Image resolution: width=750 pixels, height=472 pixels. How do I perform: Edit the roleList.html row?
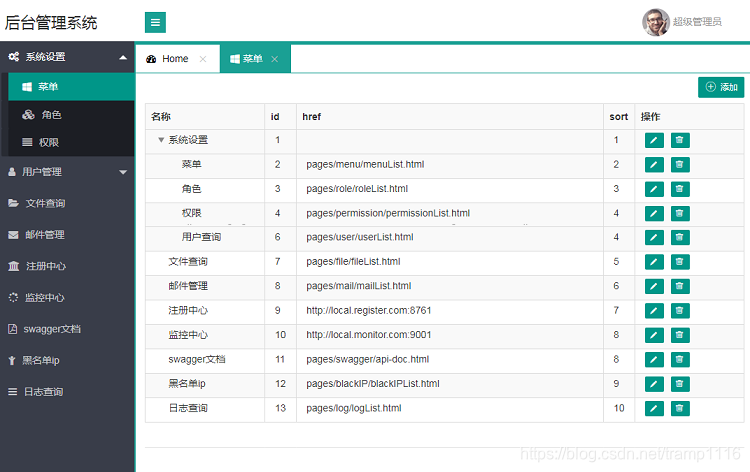[654, 189]
